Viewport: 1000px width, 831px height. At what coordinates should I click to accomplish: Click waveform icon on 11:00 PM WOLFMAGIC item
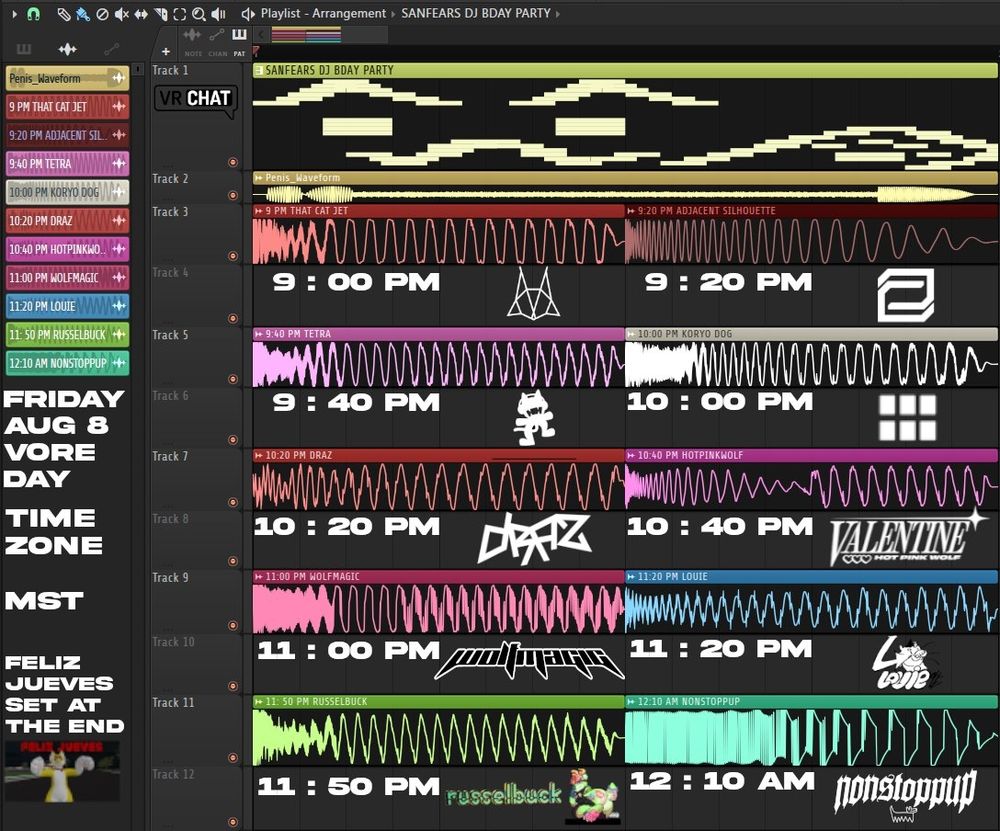(119, 277)
